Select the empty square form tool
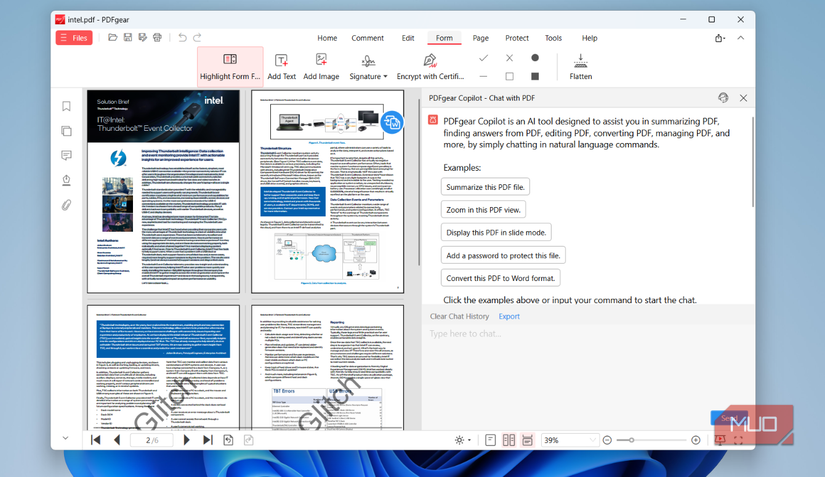The image size is (825, 477). click(509, 76)
